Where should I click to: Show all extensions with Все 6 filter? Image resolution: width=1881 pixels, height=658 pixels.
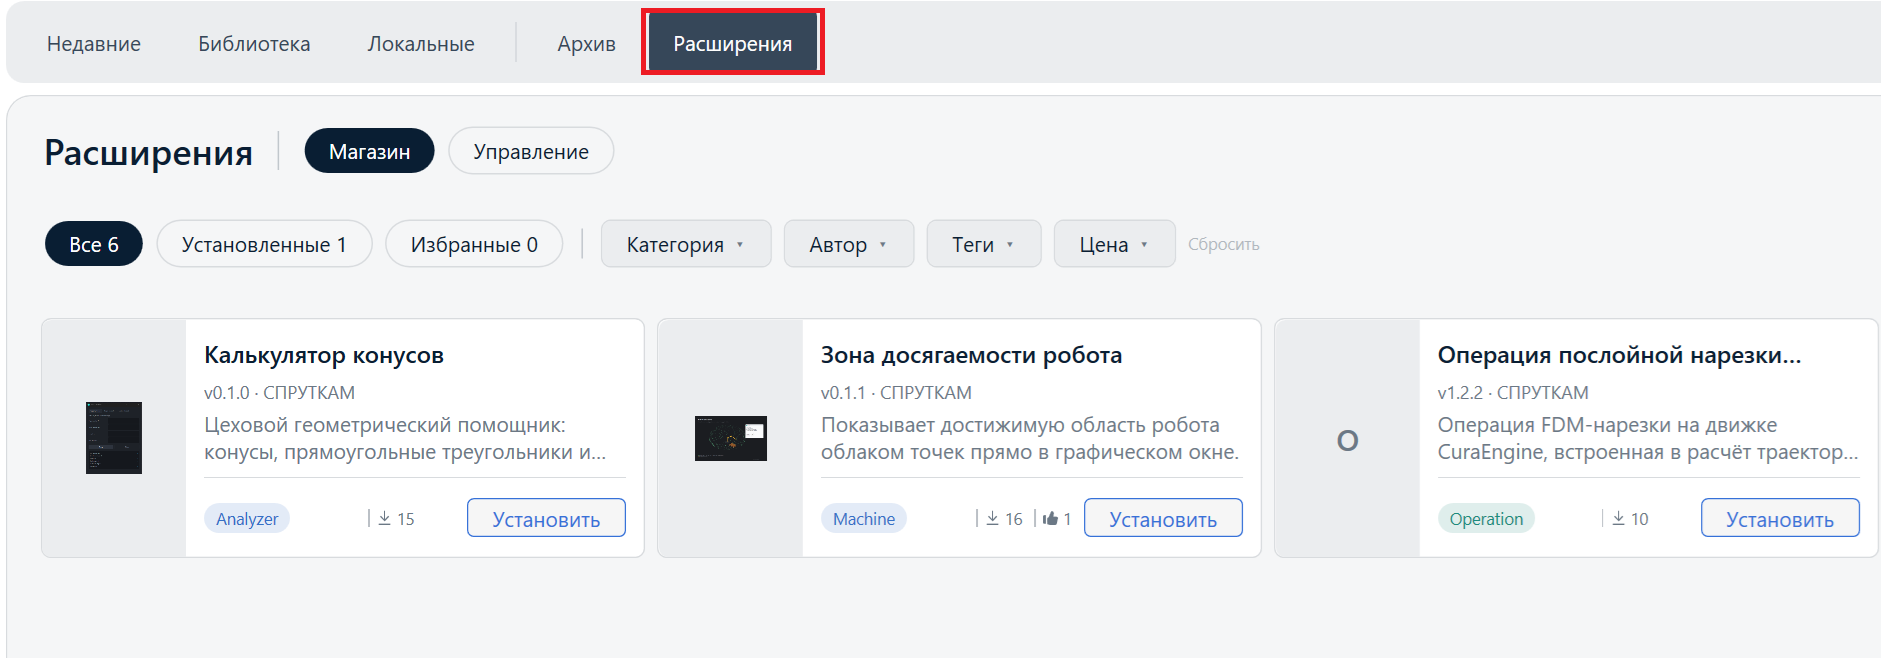pos(94,244)
